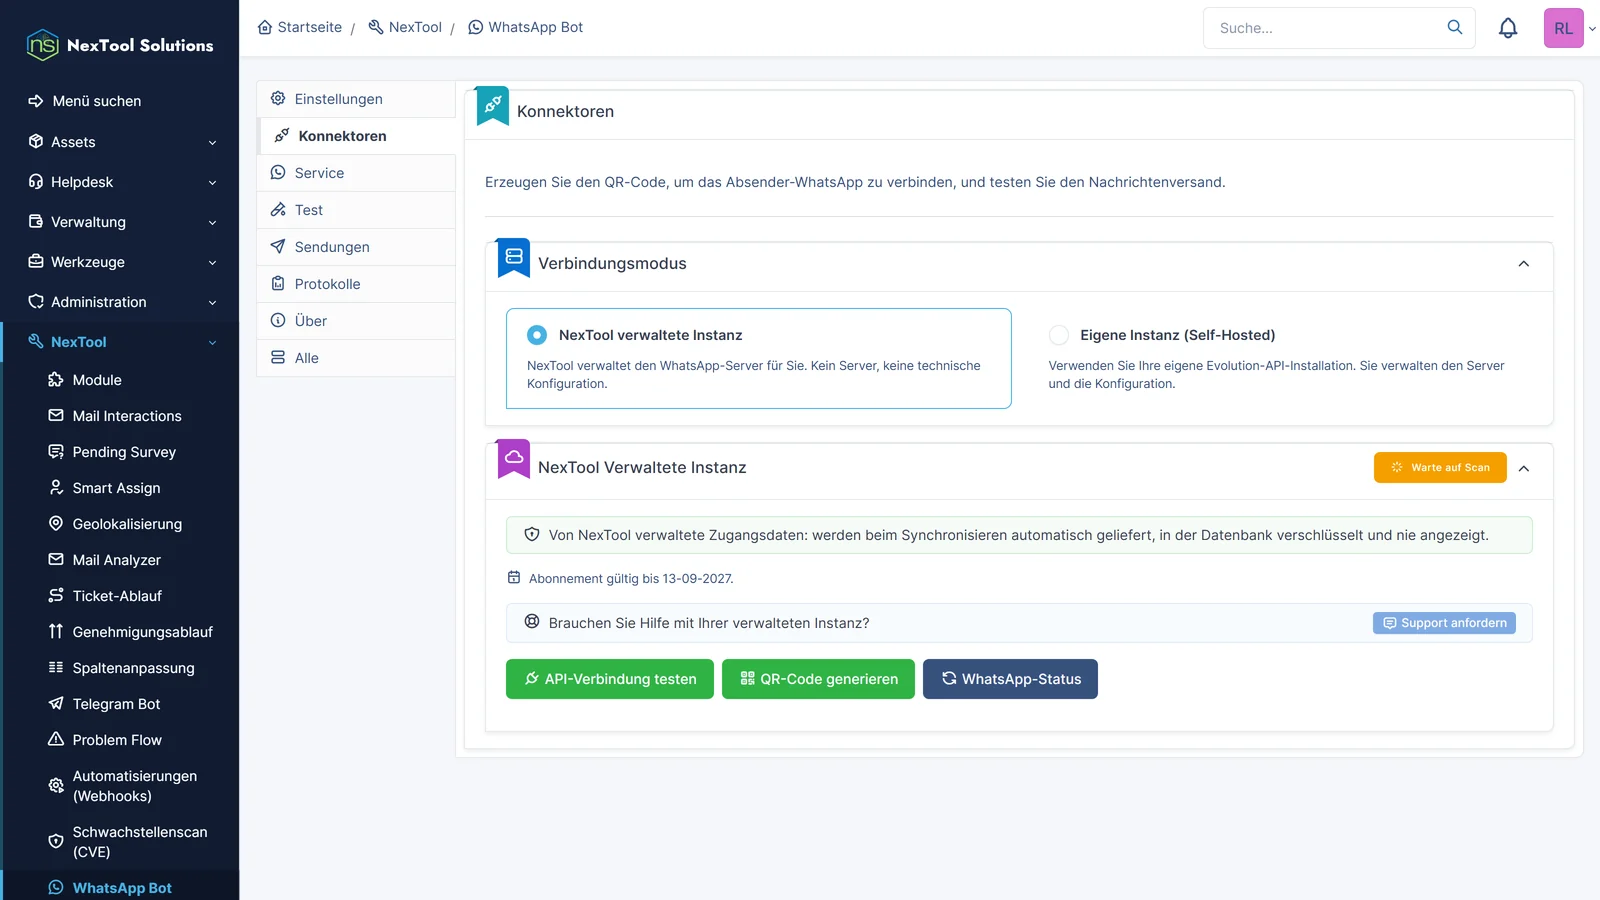The height and width of the screenshot is (900, 1600).
Task: Expand the Verwaltung menu chevron
Action: pyautogui.click(x=212, y=223)
